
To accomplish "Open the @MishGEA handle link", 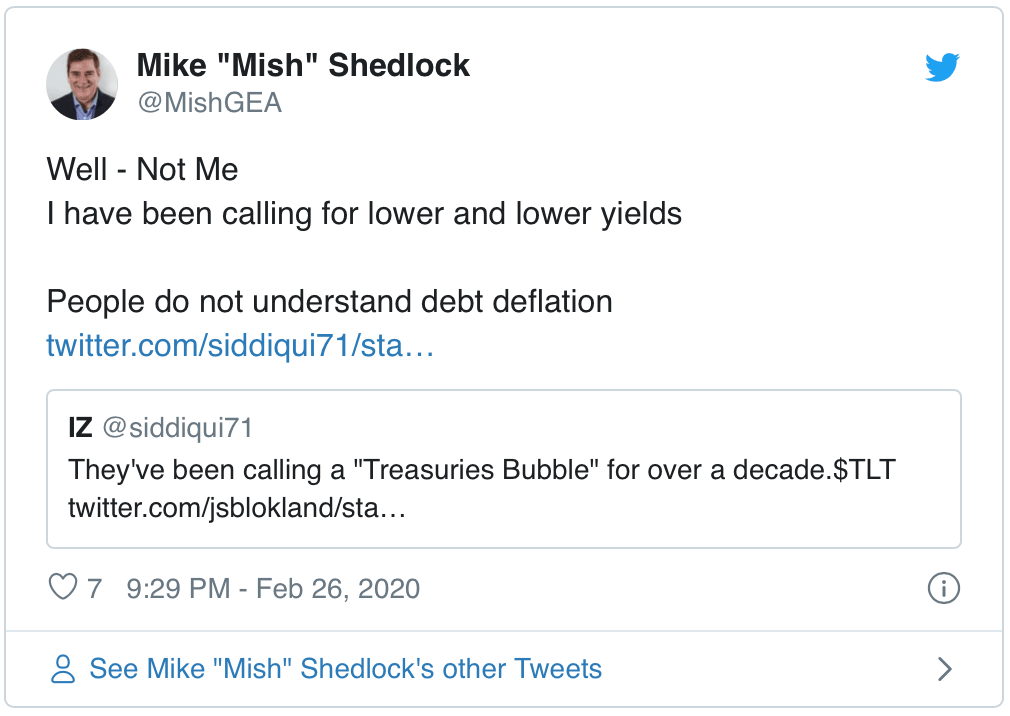I will 209,103.
